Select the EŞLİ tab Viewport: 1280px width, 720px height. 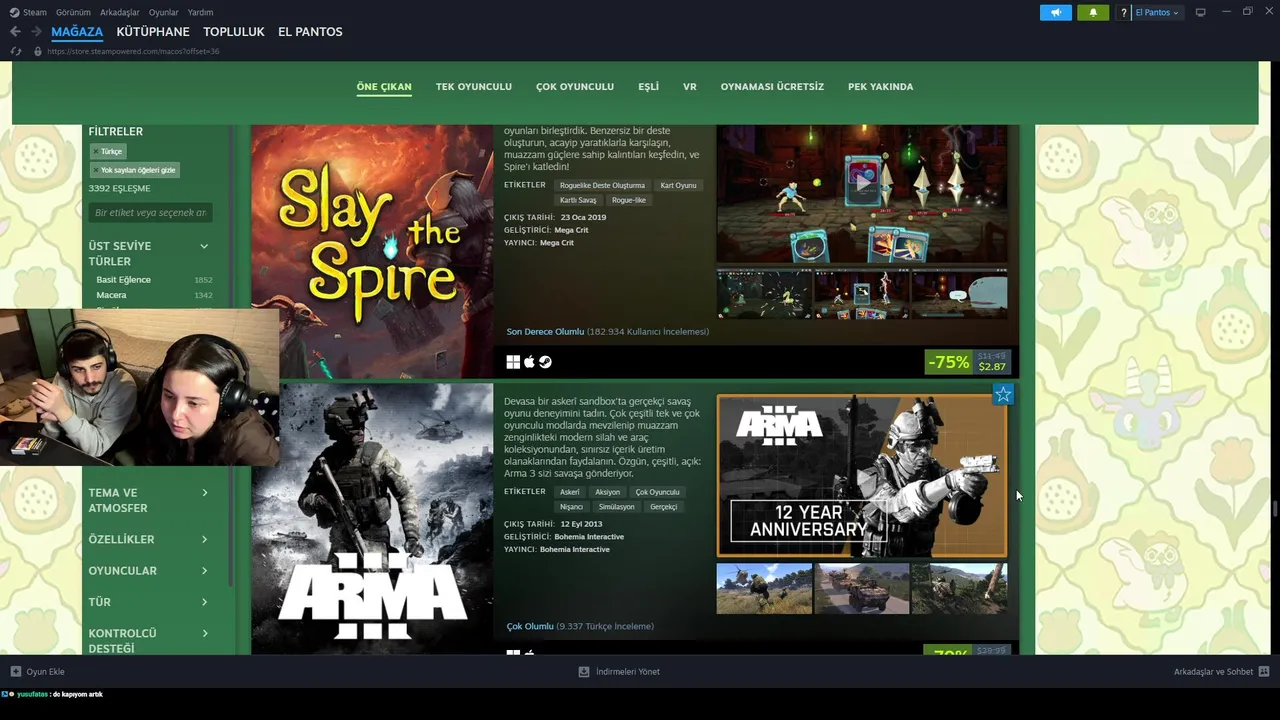pos(649,87)
